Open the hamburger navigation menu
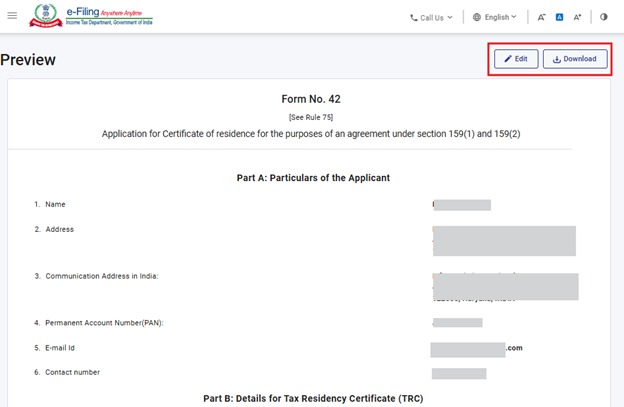 (x=12, y=16)
